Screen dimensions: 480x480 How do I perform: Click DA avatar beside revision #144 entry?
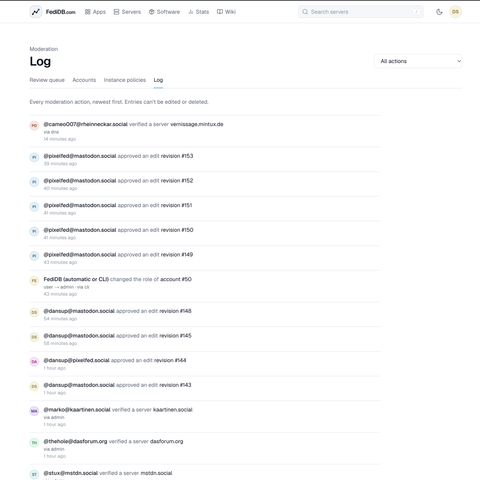(34, 362)
